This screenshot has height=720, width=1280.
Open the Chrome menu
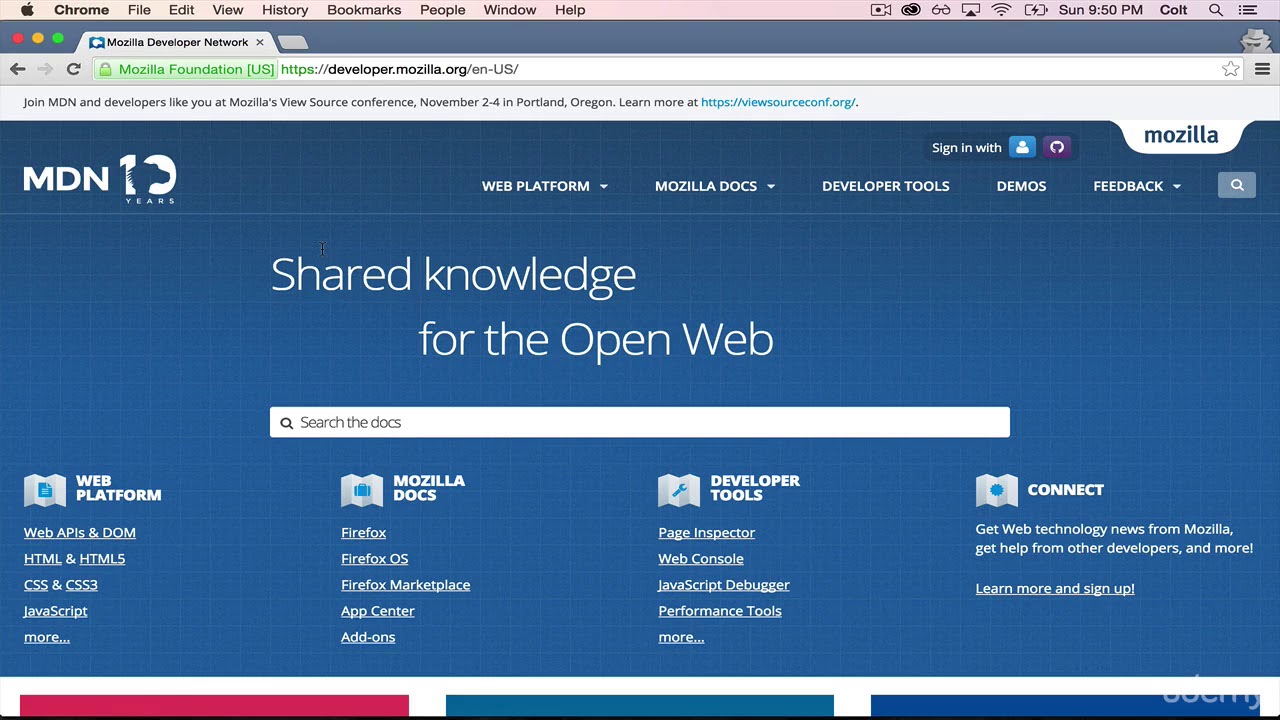[81, 10]
